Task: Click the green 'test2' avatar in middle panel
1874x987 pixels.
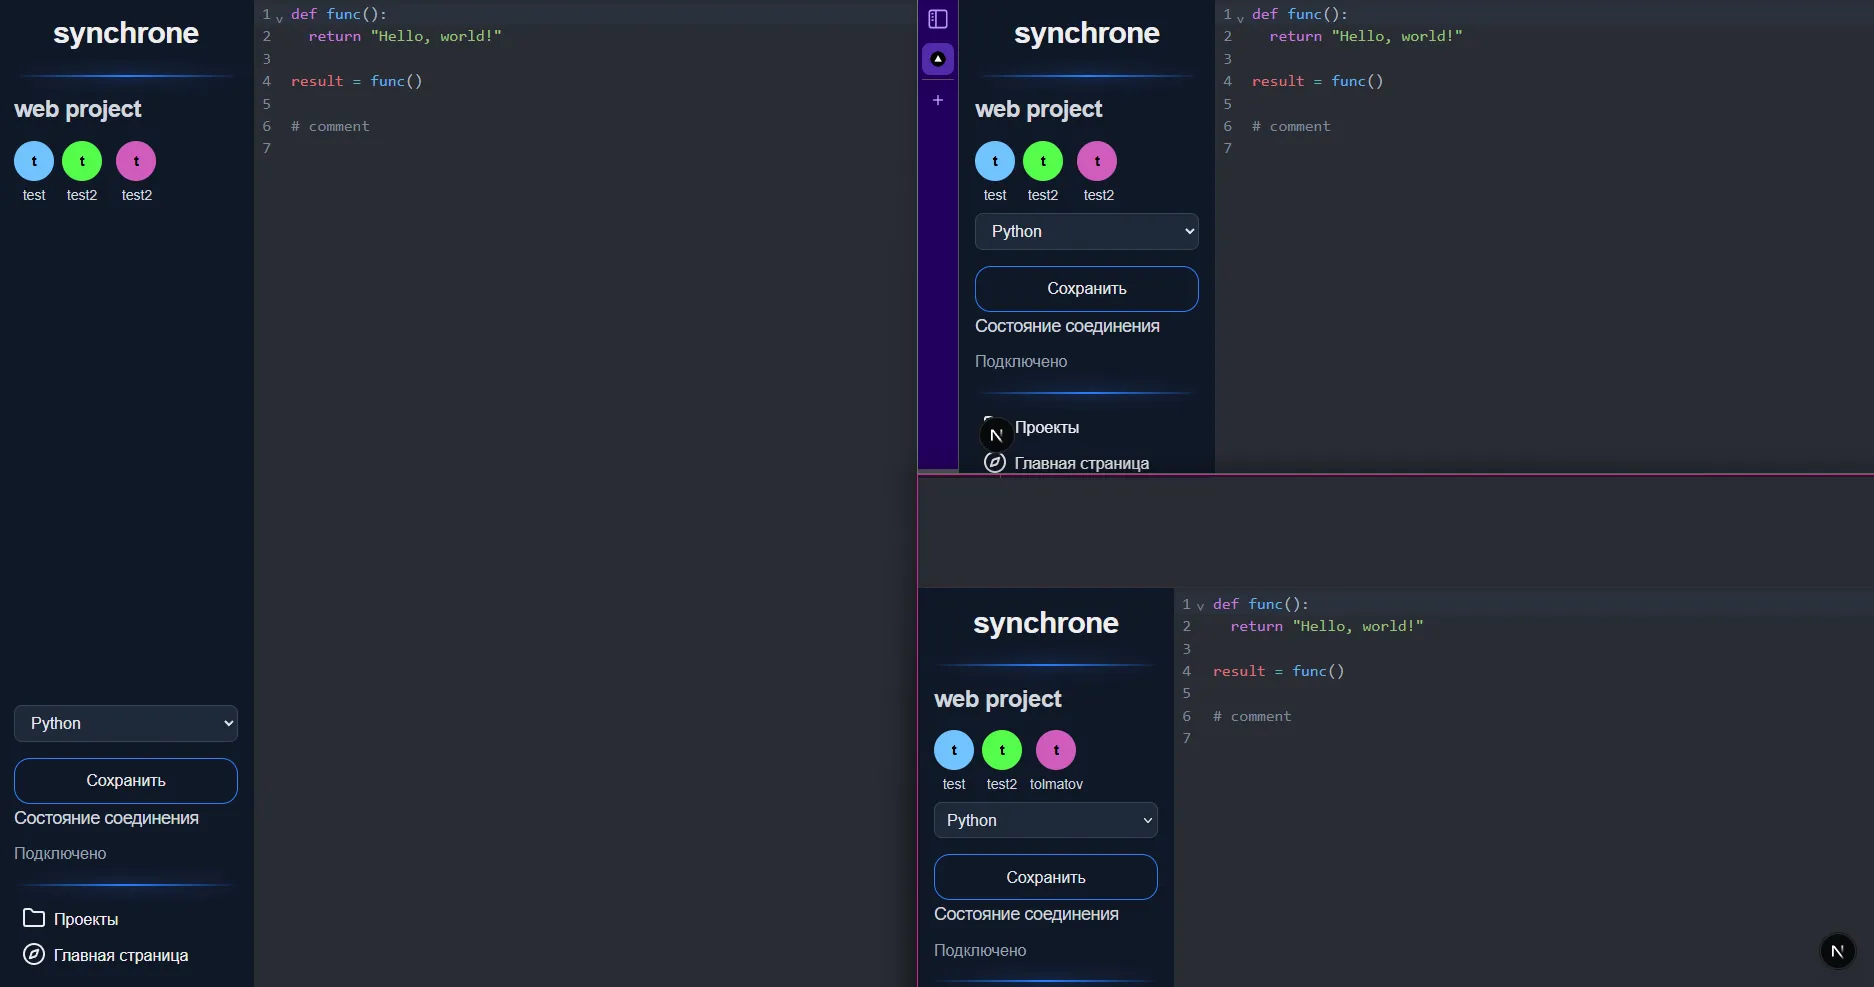Action: [1042, 160]
